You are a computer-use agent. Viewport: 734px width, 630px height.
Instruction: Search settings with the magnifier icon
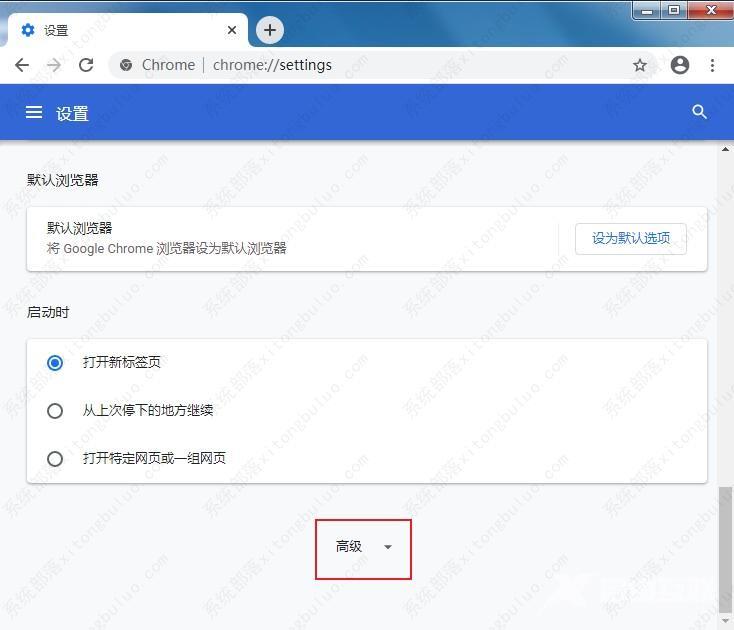(699, 112)
